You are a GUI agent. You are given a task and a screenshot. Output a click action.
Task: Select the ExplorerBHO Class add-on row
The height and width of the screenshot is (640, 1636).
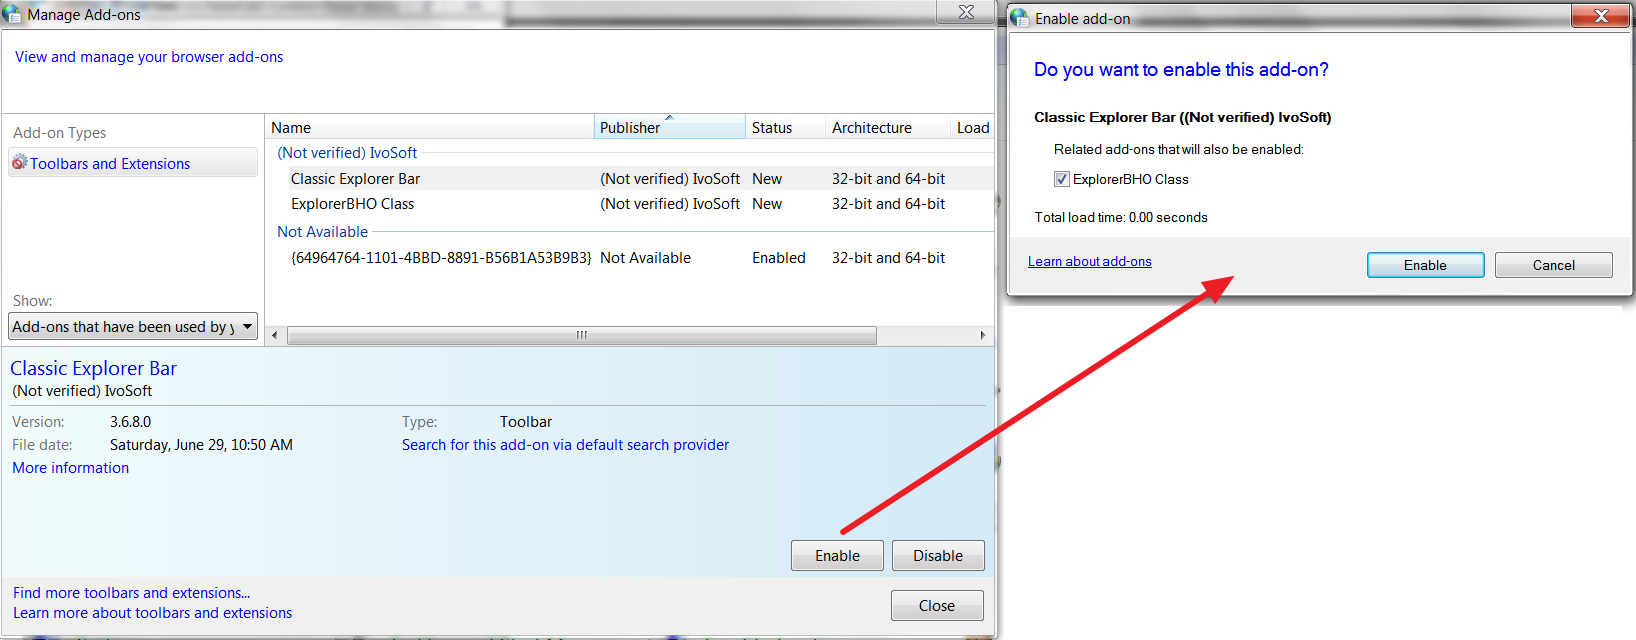pyautogui.click(x=352, y=204)
